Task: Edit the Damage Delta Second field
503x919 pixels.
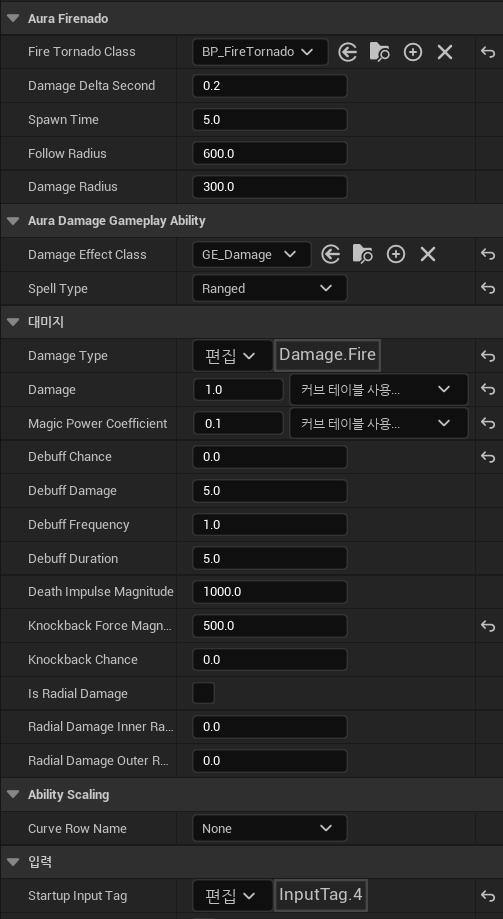Action: (x=270, y=86)
